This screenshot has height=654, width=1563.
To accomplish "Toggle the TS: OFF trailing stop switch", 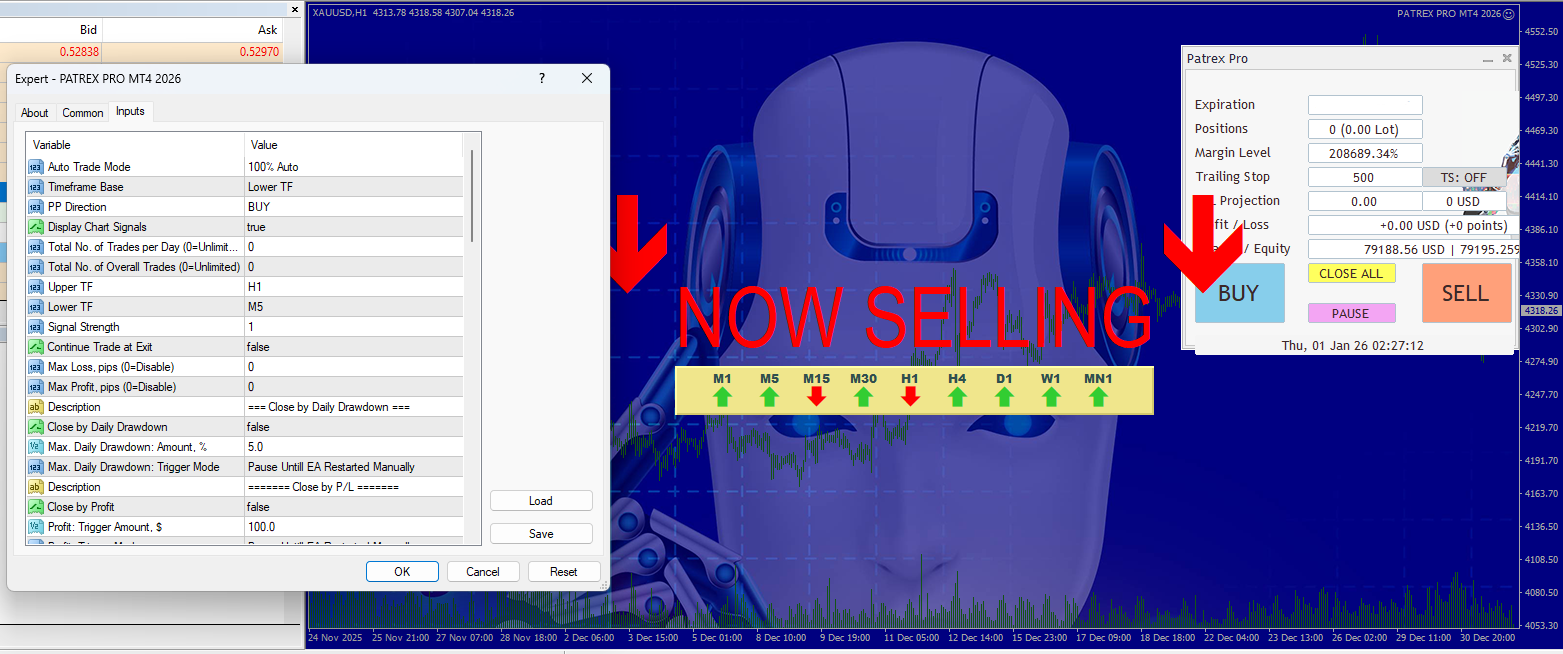I will tap(1462, 177).
